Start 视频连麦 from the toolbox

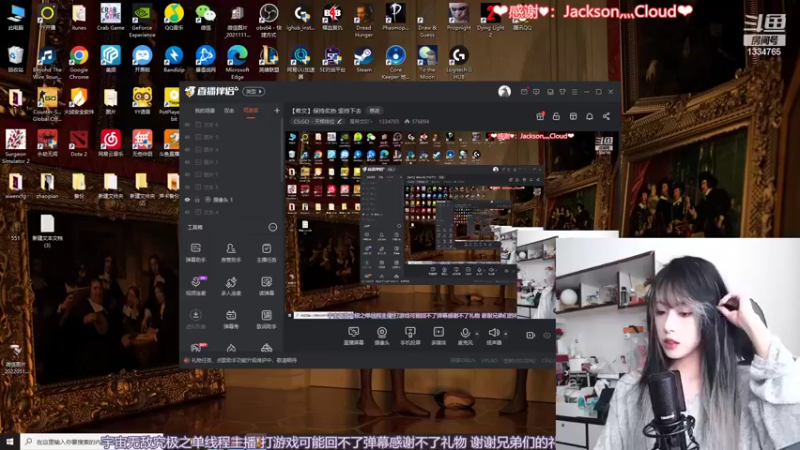pyautogui.click(x=195, y=286)
